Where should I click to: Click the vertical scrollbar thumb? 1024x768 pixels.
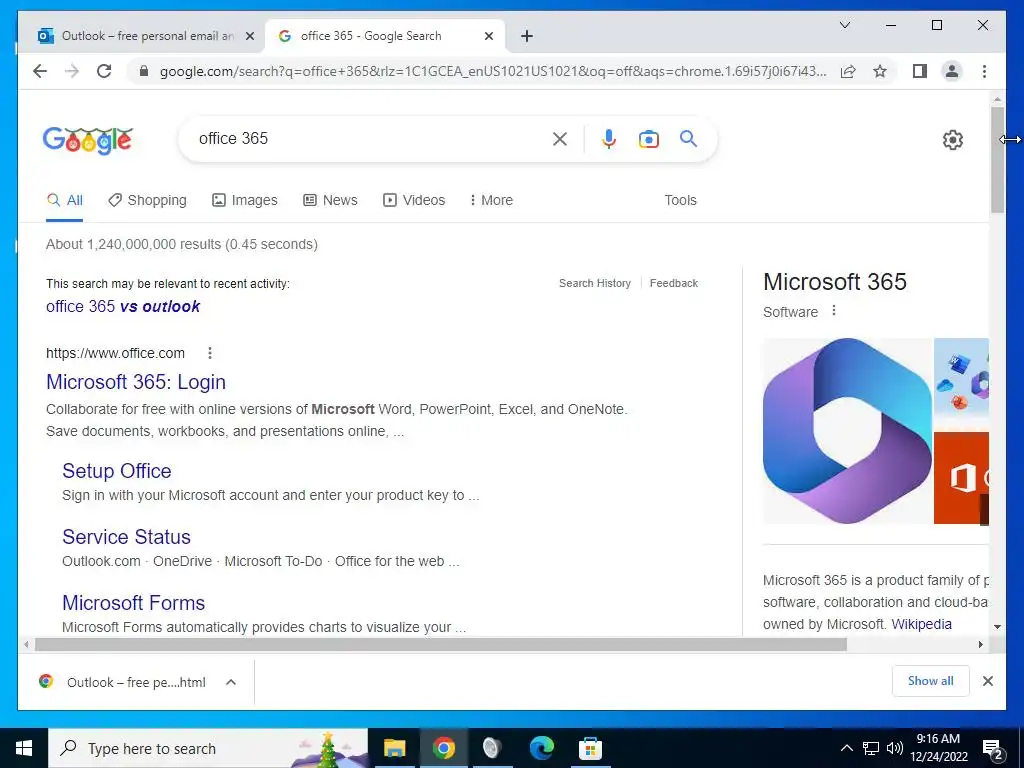(x=997, y=160)
